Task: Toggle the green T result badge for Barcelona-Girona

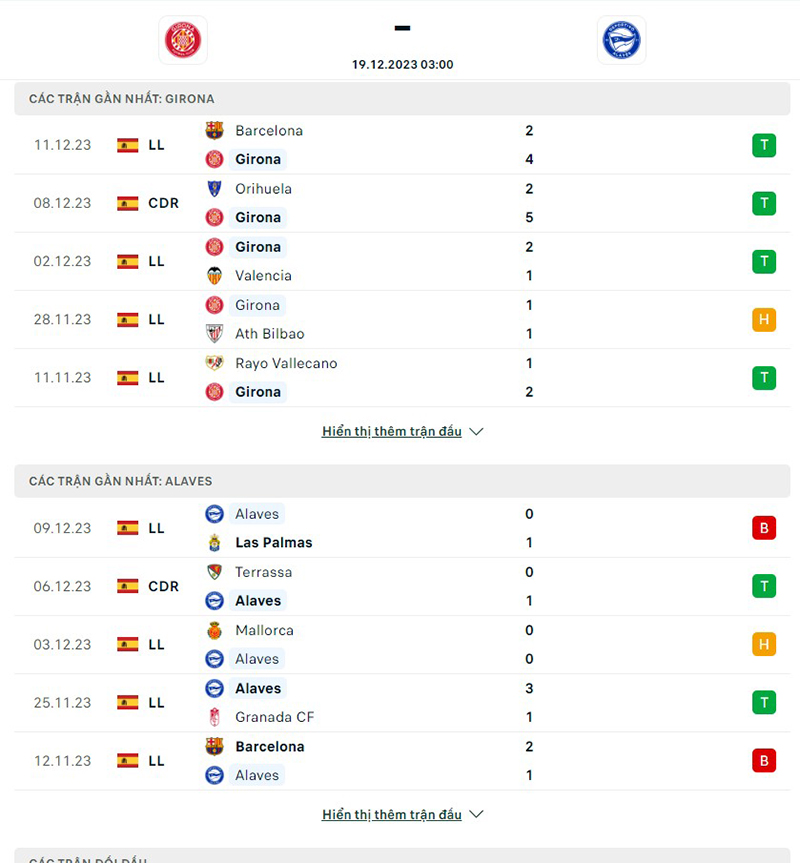Action: click(764, 145)
